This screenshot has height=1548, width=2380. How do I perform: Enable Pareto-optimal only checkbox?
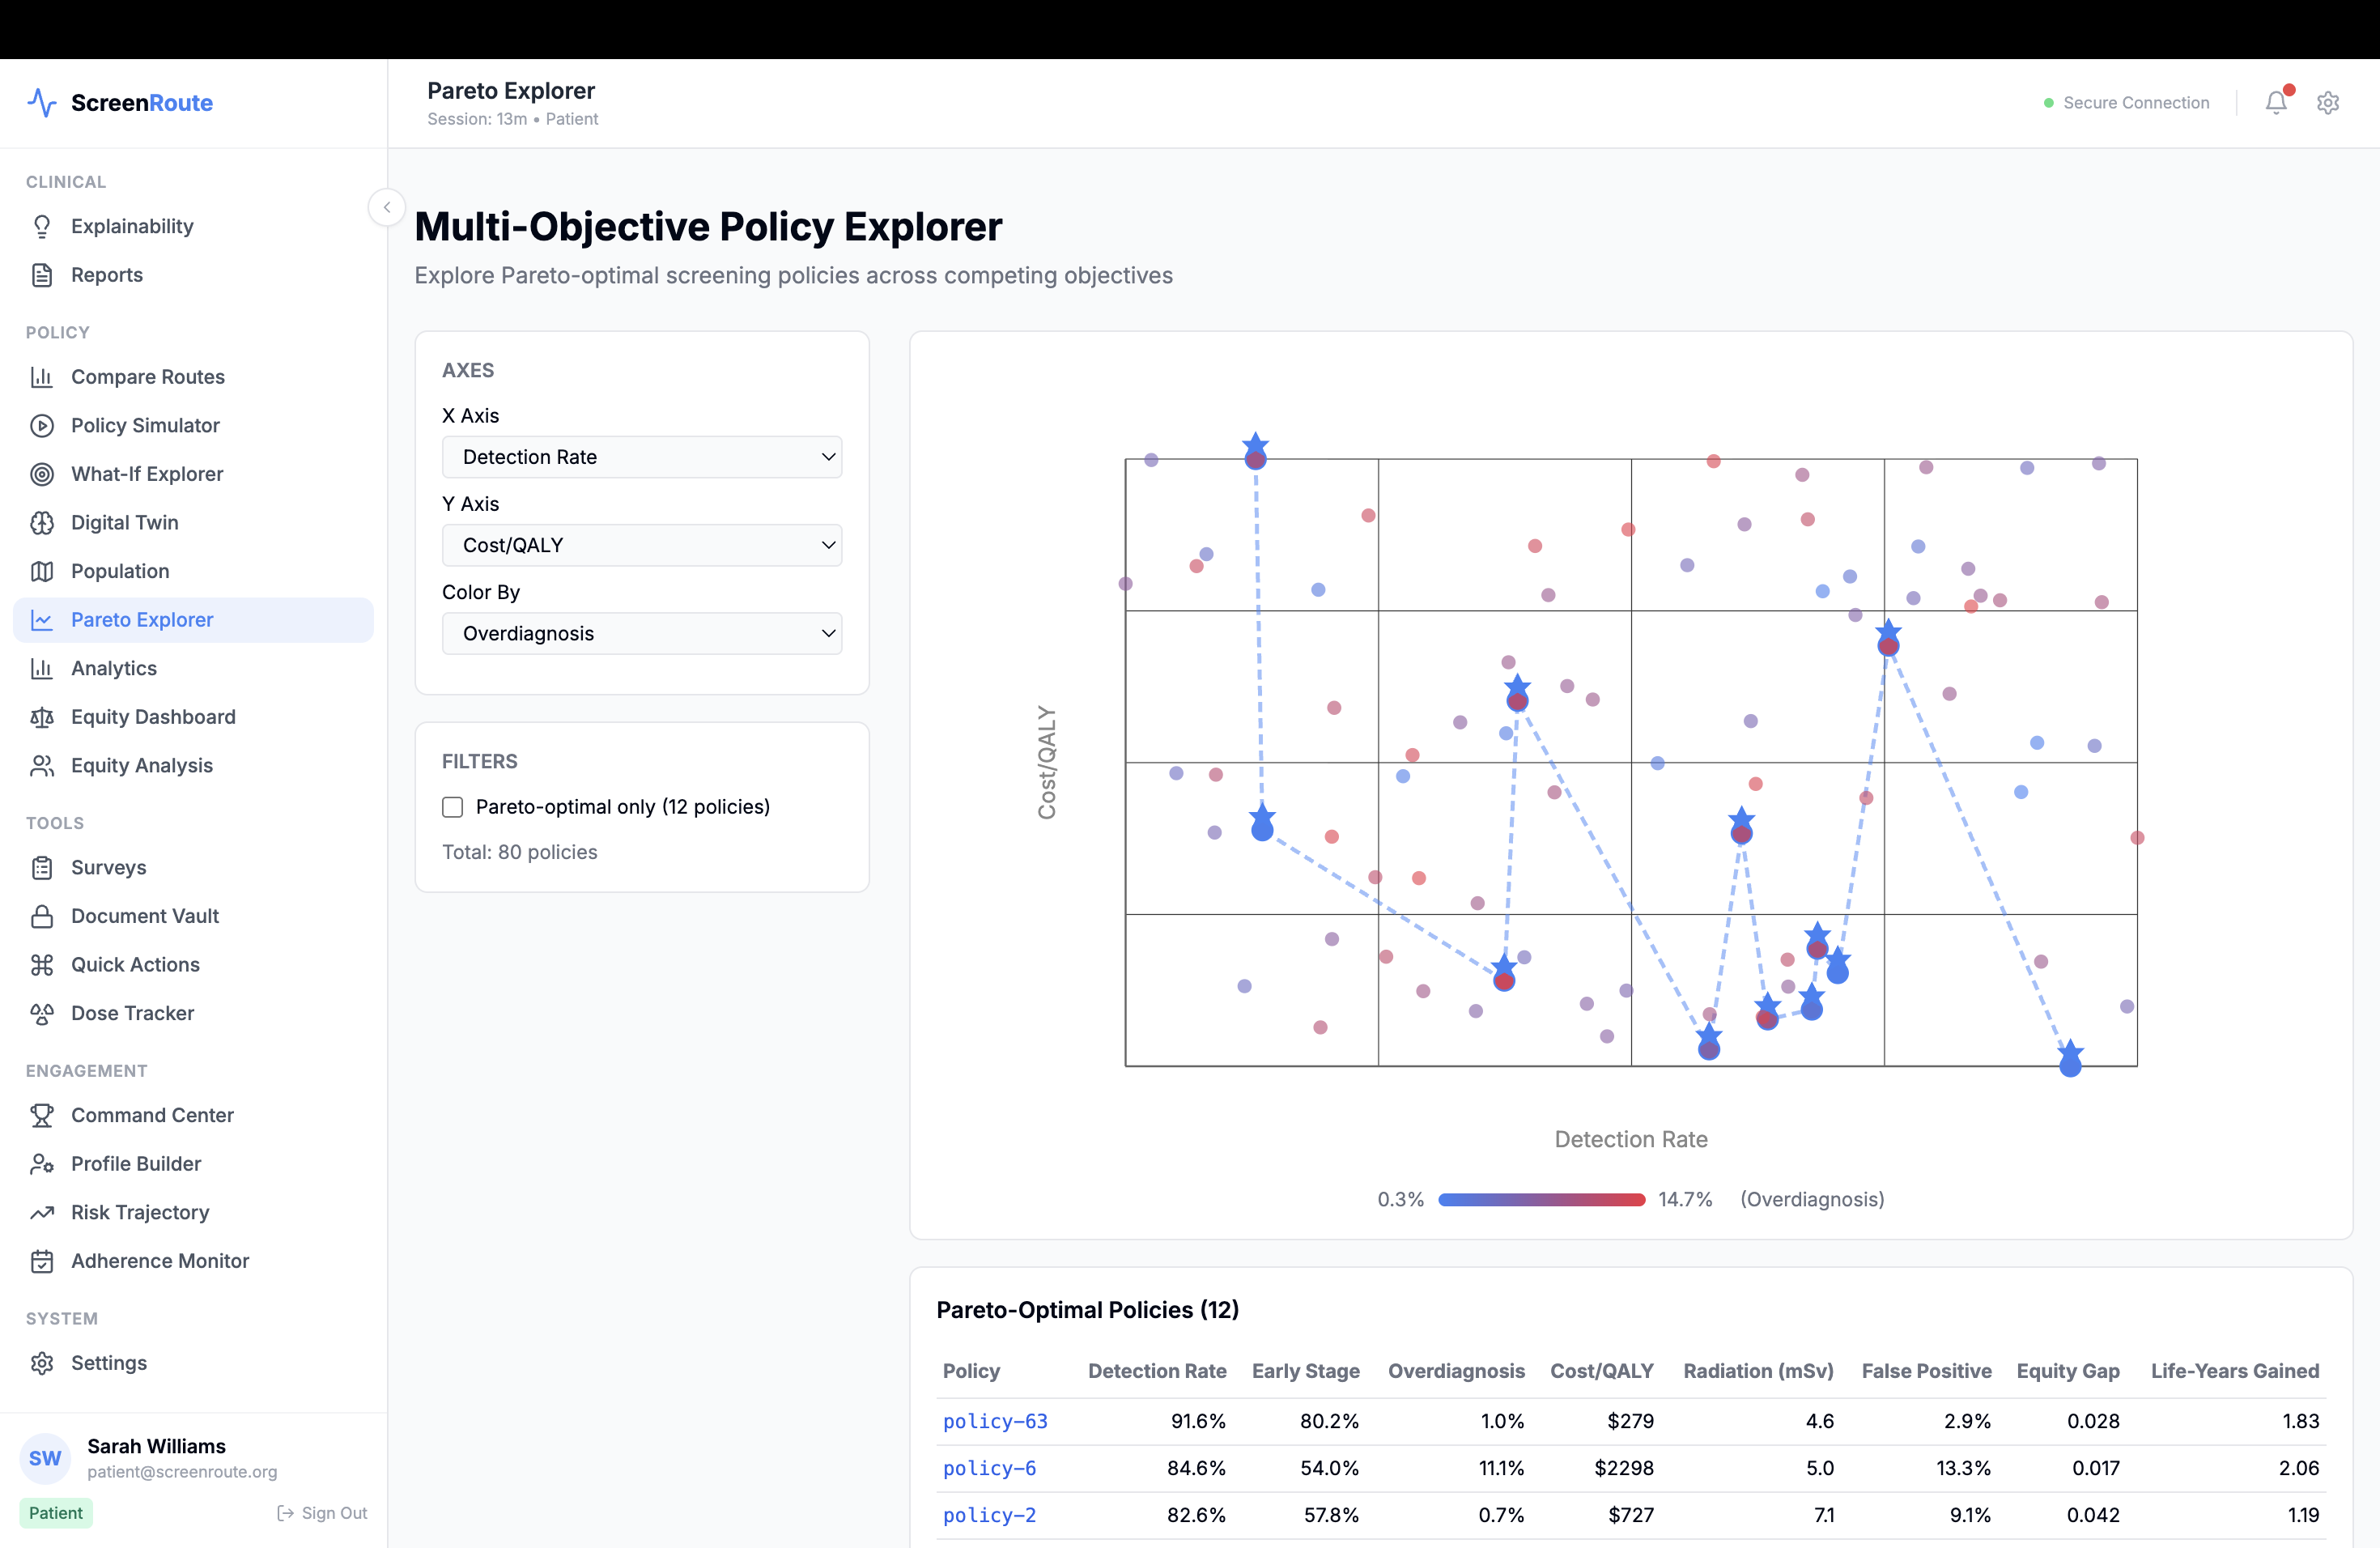click(453, 807)
